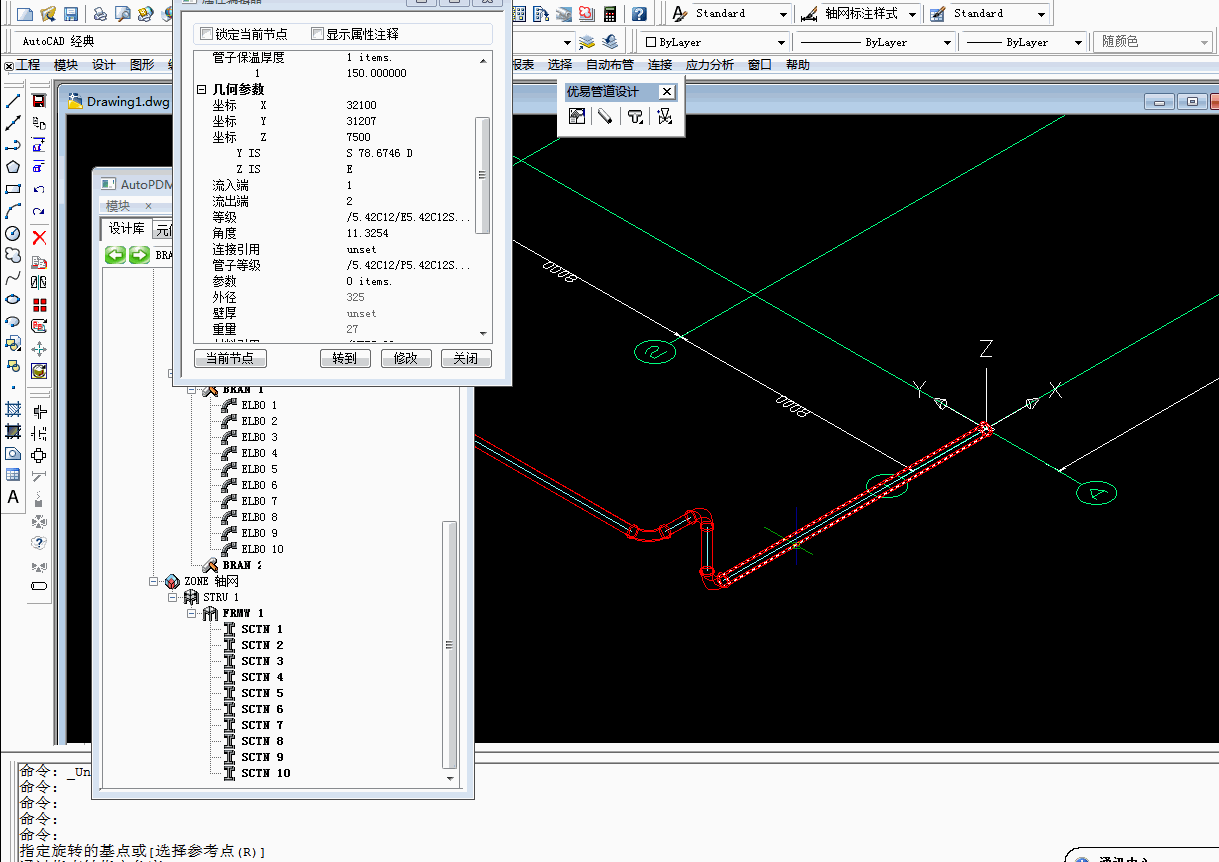Select the Line draw tool
Screen dimensions: 1219x862
point(13,101)
